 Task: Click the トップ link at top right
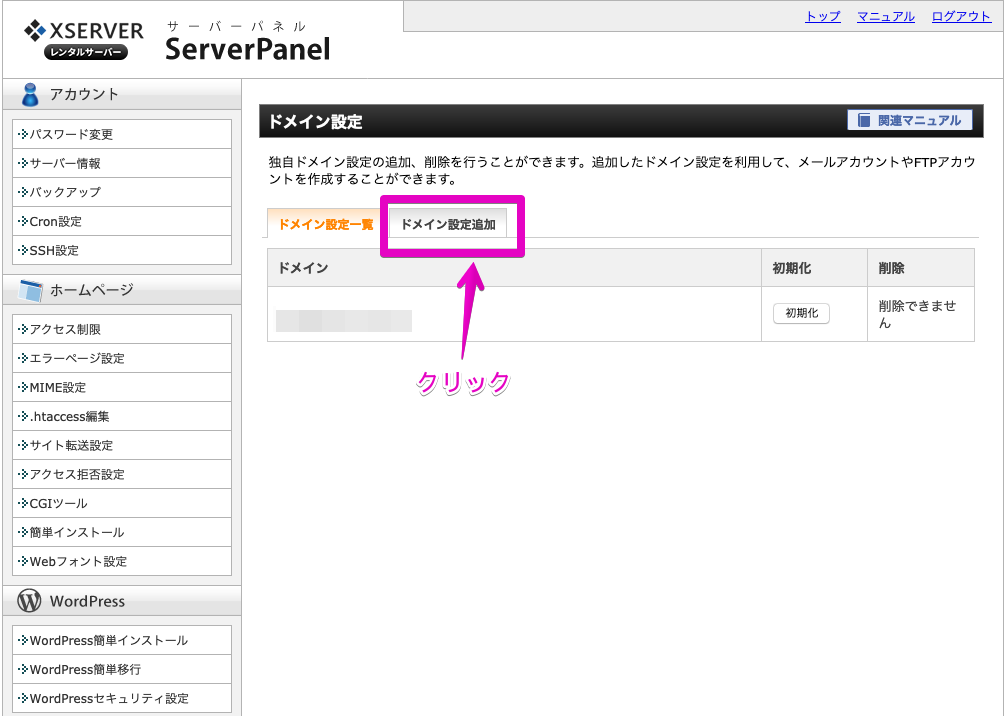pyautogui.click(x=821, y=16)
